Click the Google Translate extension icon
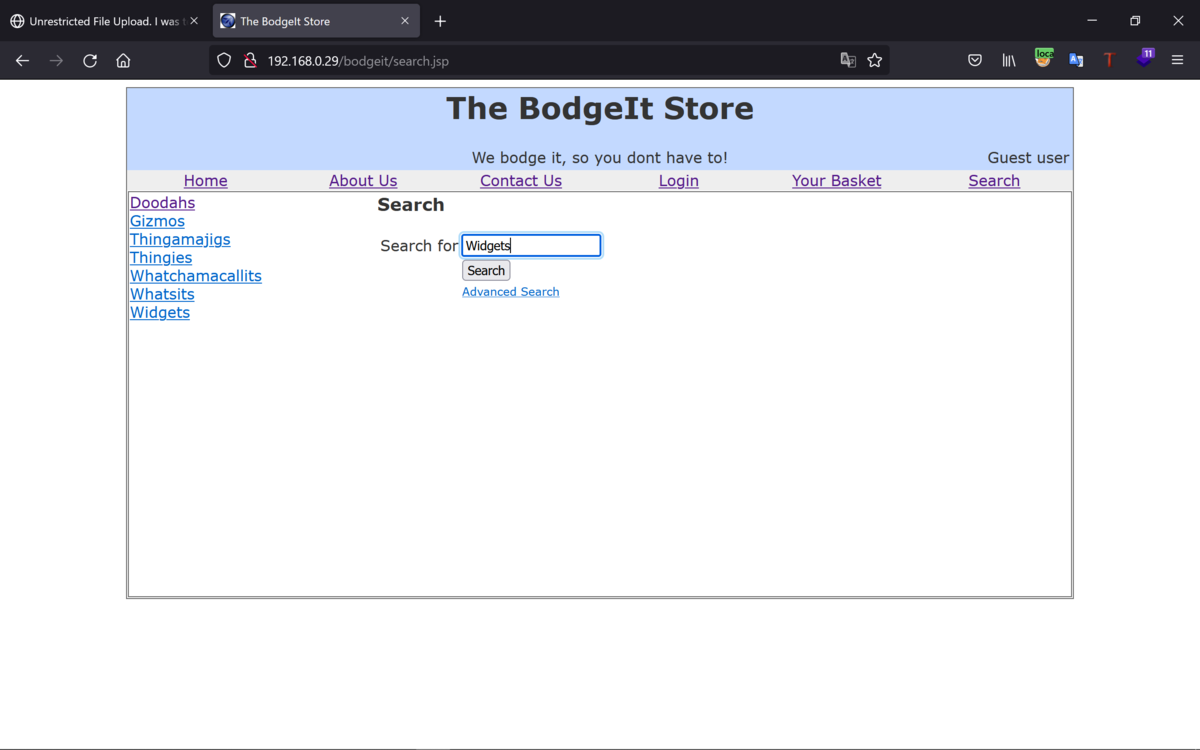Image resolution: width=1200 pixels, height=750 pixels. (x=1076, y=61)
